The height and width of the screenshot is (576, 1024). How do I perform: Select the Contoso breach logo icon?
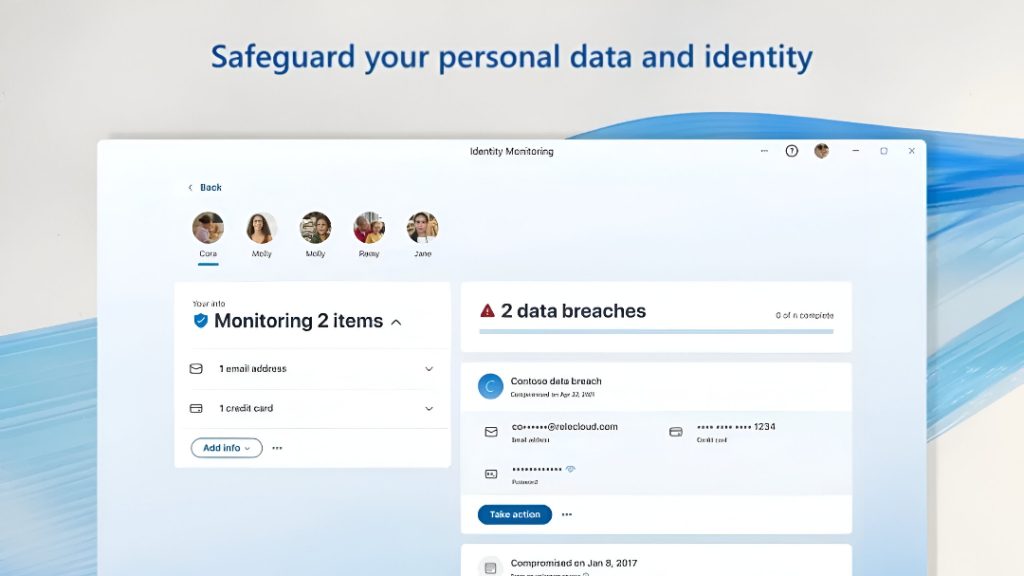(490, 386)
